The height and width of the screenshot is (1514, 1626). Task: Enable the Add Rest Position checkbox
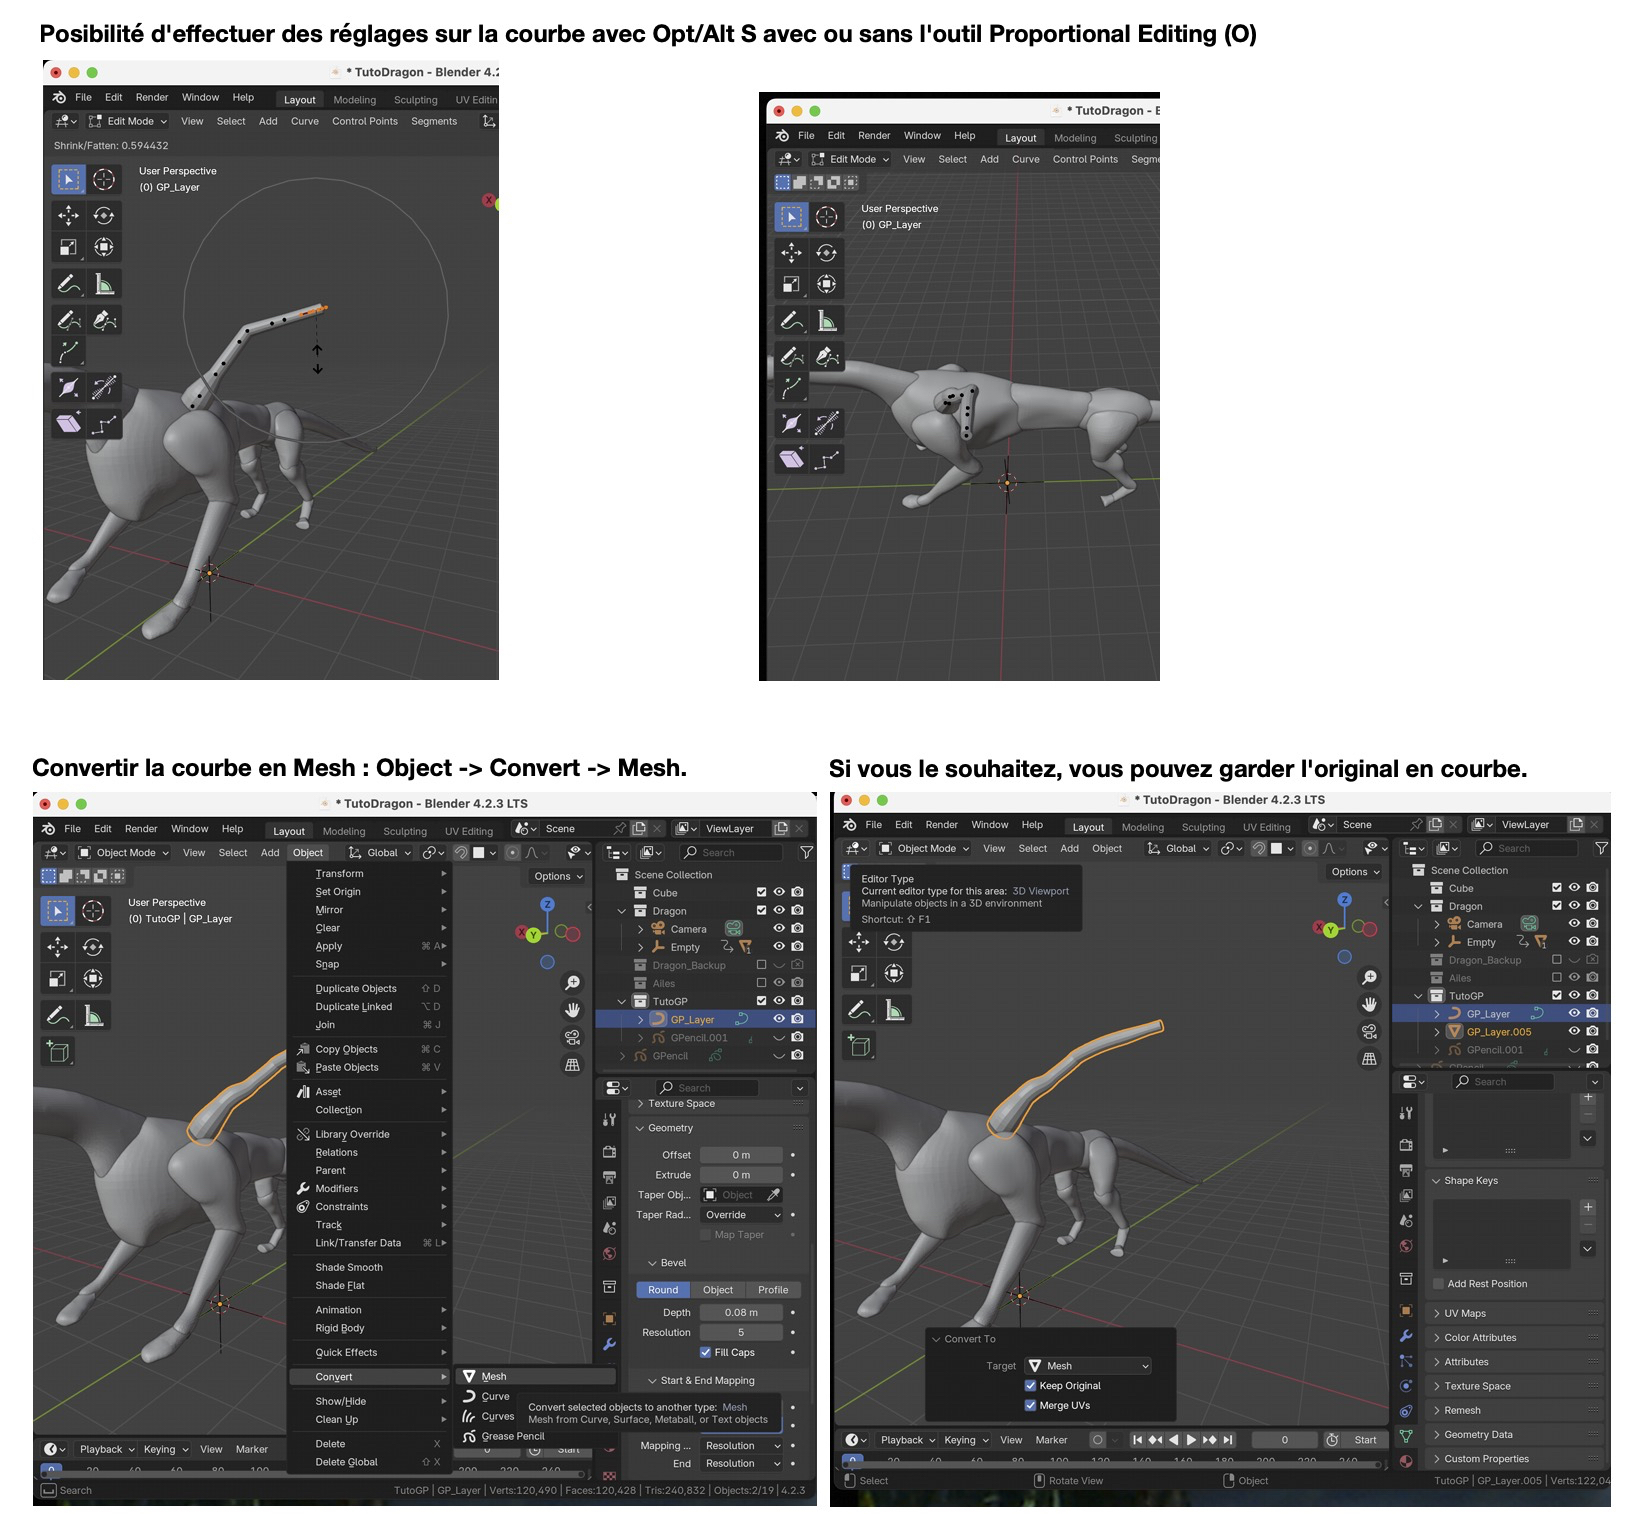pyautogui.click(x=1438, y=1284)
